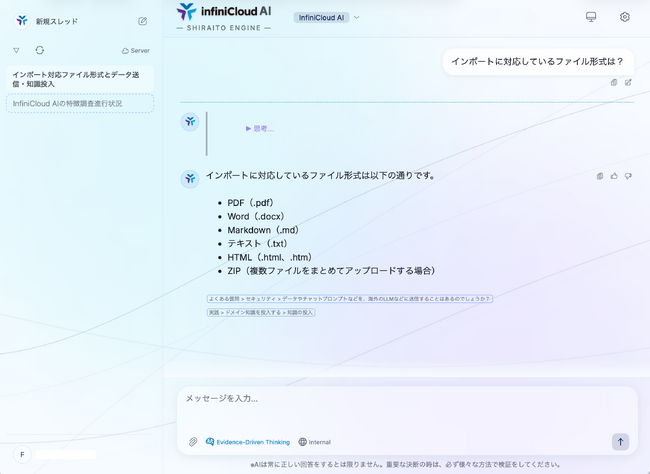Click the answer intro sentence インポートに対応しているファイル形式は以下の通りです
This screenshot has width=650, height=474.
point(320,176)
